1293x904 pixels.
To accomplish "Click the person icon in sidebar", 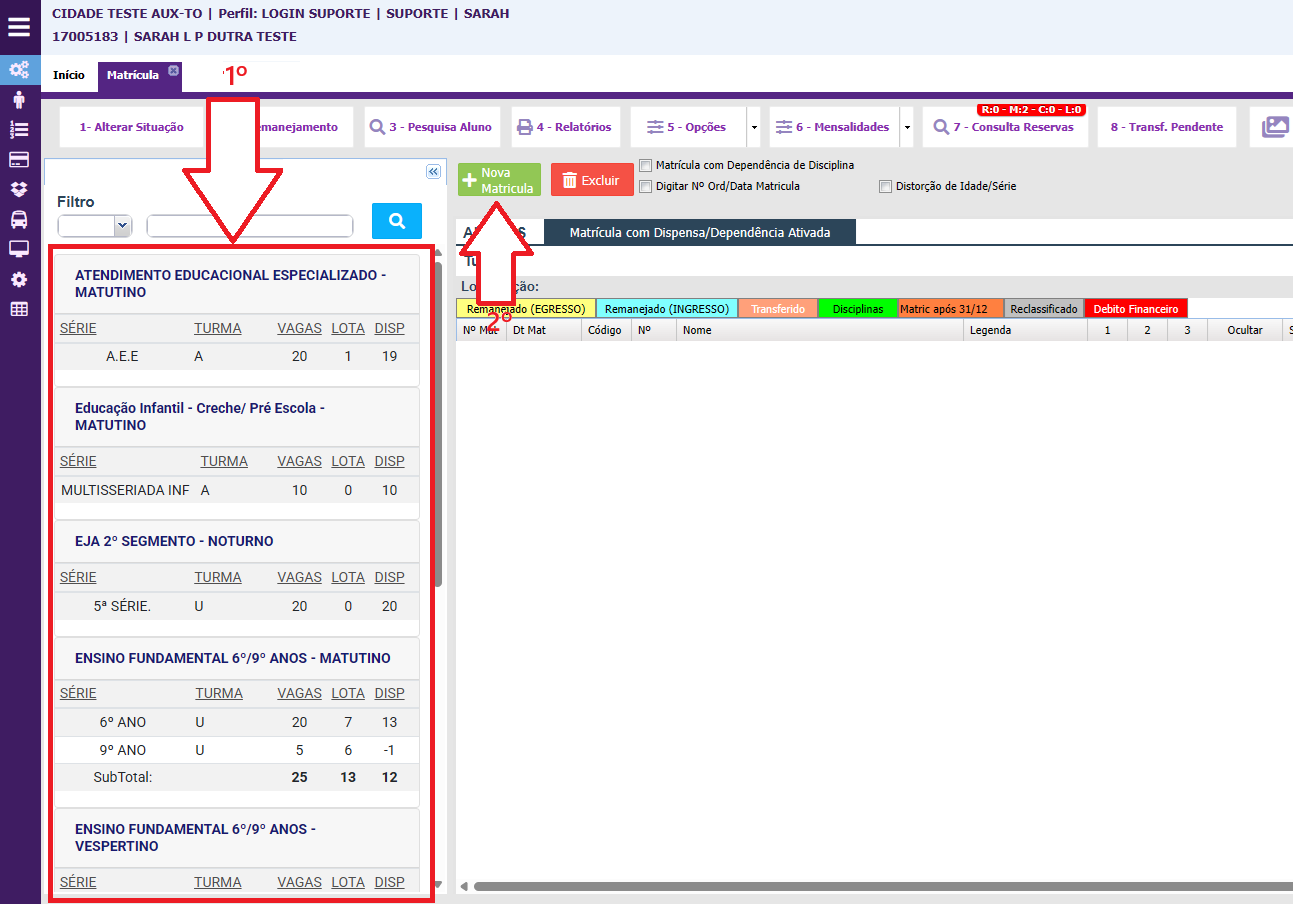I will pos(19,99).
